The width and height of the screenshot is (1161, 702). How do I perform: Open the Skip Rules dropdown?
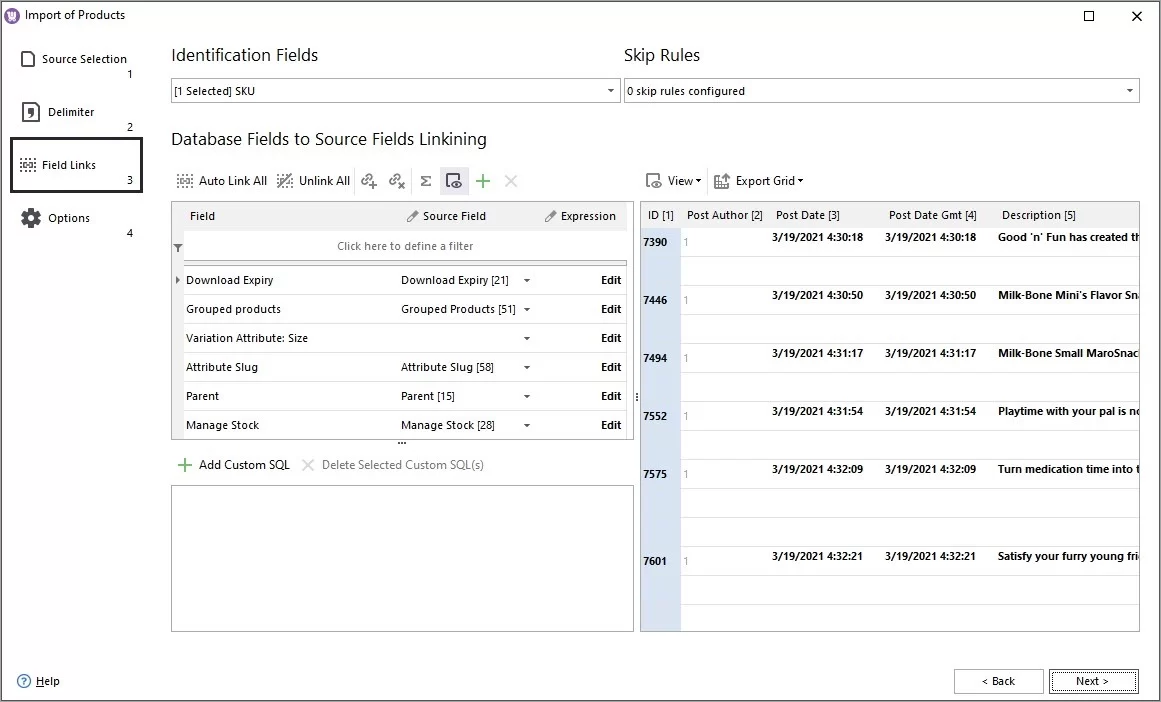pos(1131,90)
